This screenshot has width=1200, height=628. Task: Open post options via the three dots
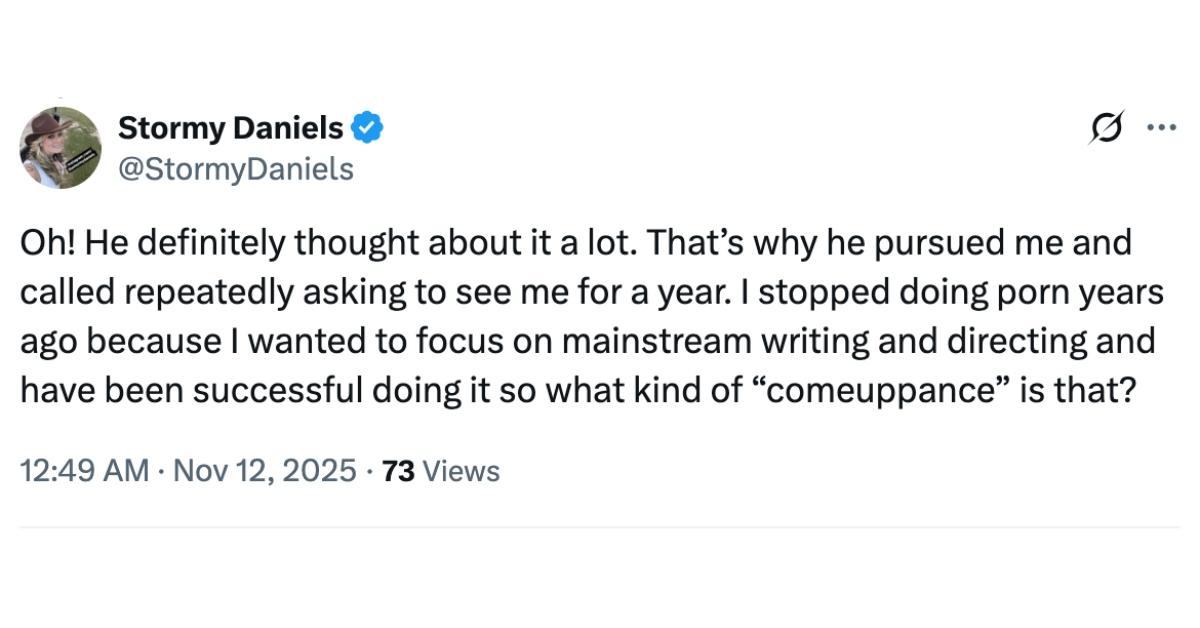(x=1163, y=127)
